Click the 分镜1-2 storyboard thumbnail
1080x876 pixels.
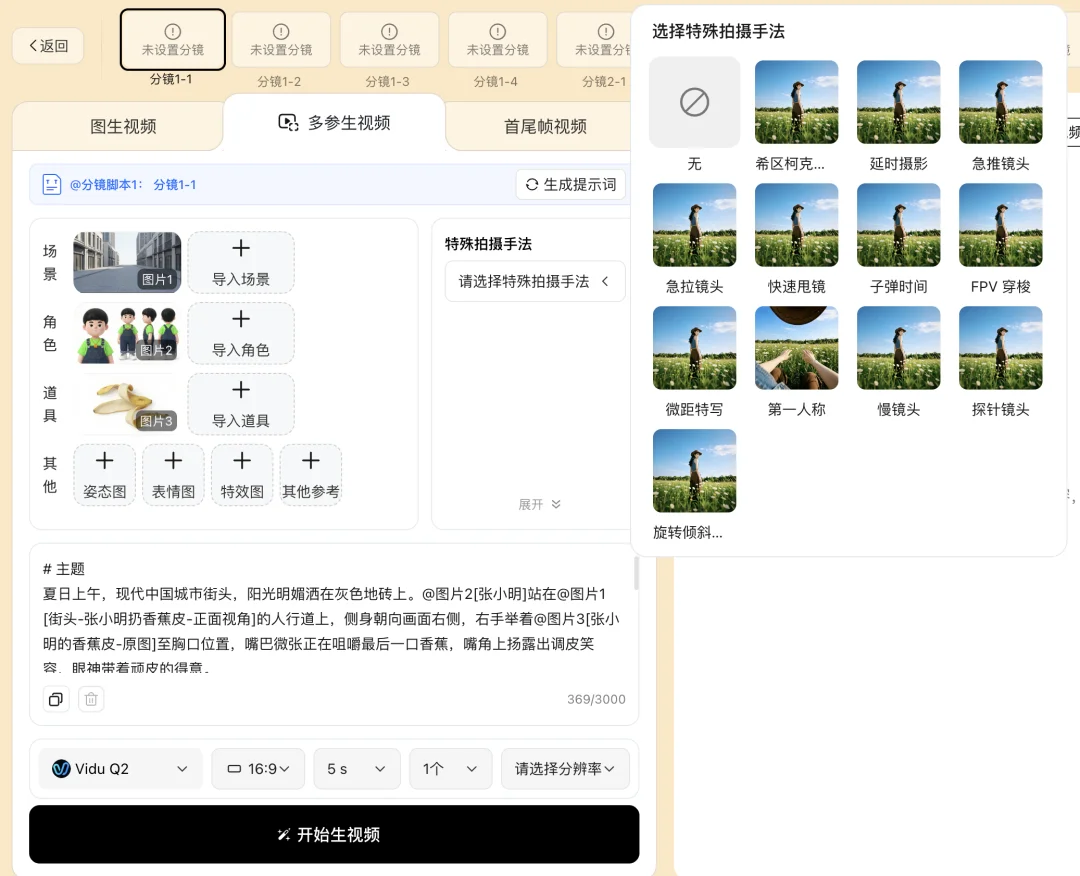pyautogui.click(x=281, y=40)
